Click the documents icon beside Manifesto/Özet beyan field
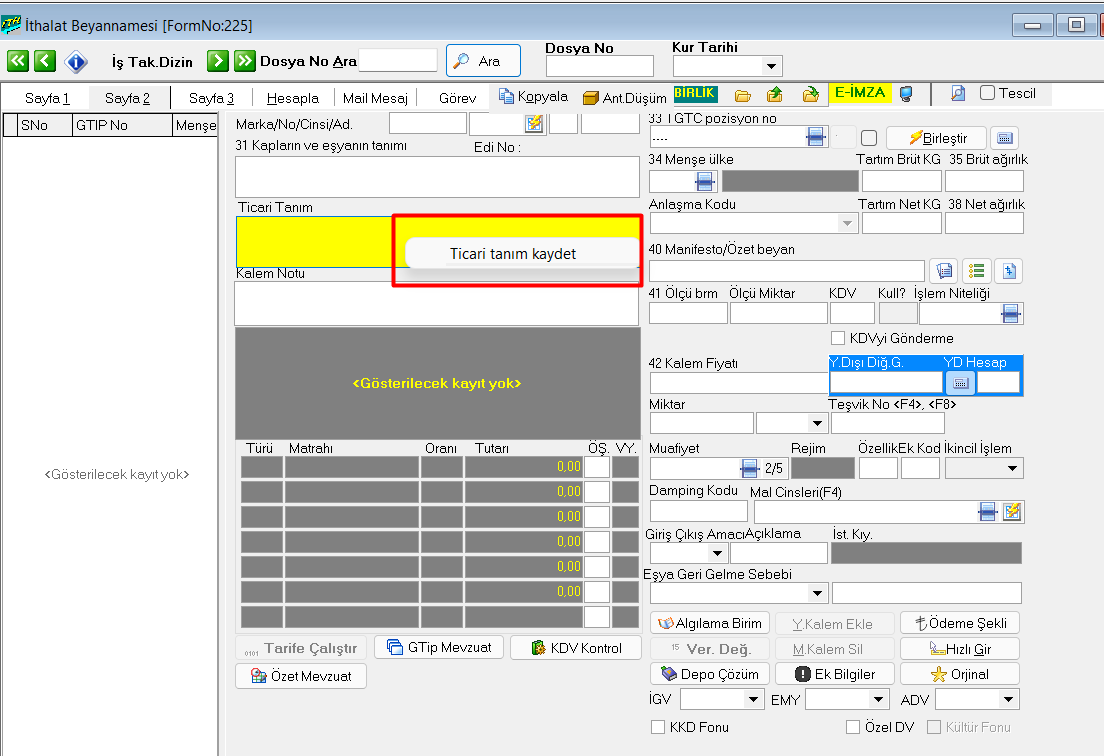 (x=944, y=271)
